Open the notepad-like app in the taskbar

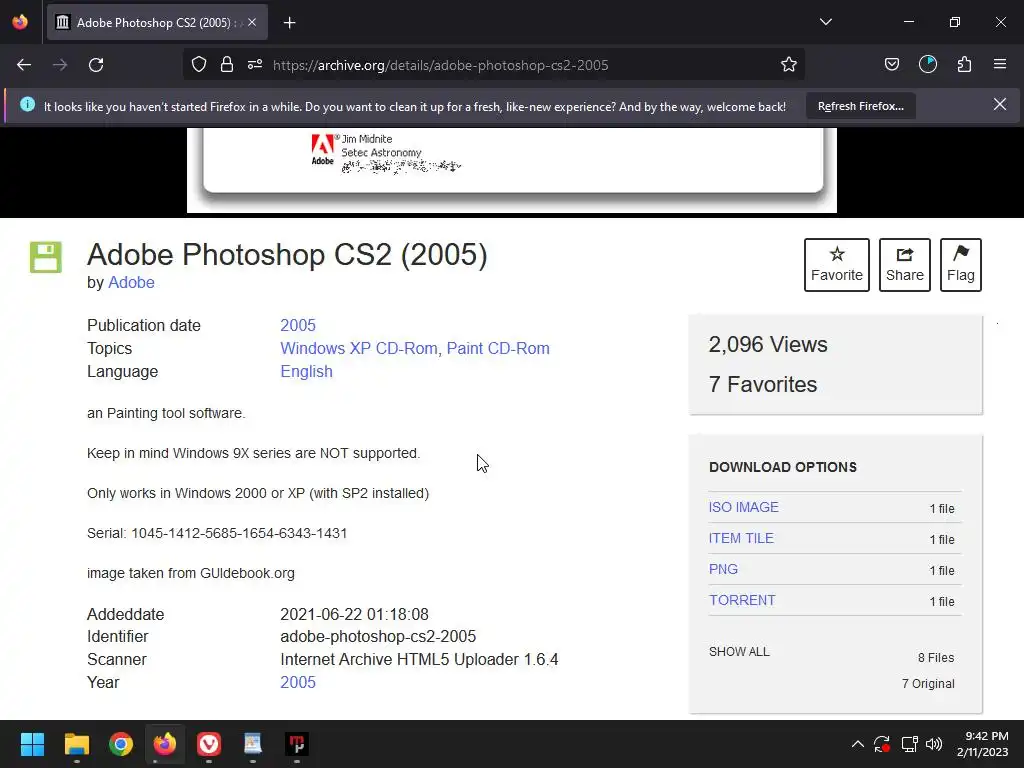coord(253,744)
